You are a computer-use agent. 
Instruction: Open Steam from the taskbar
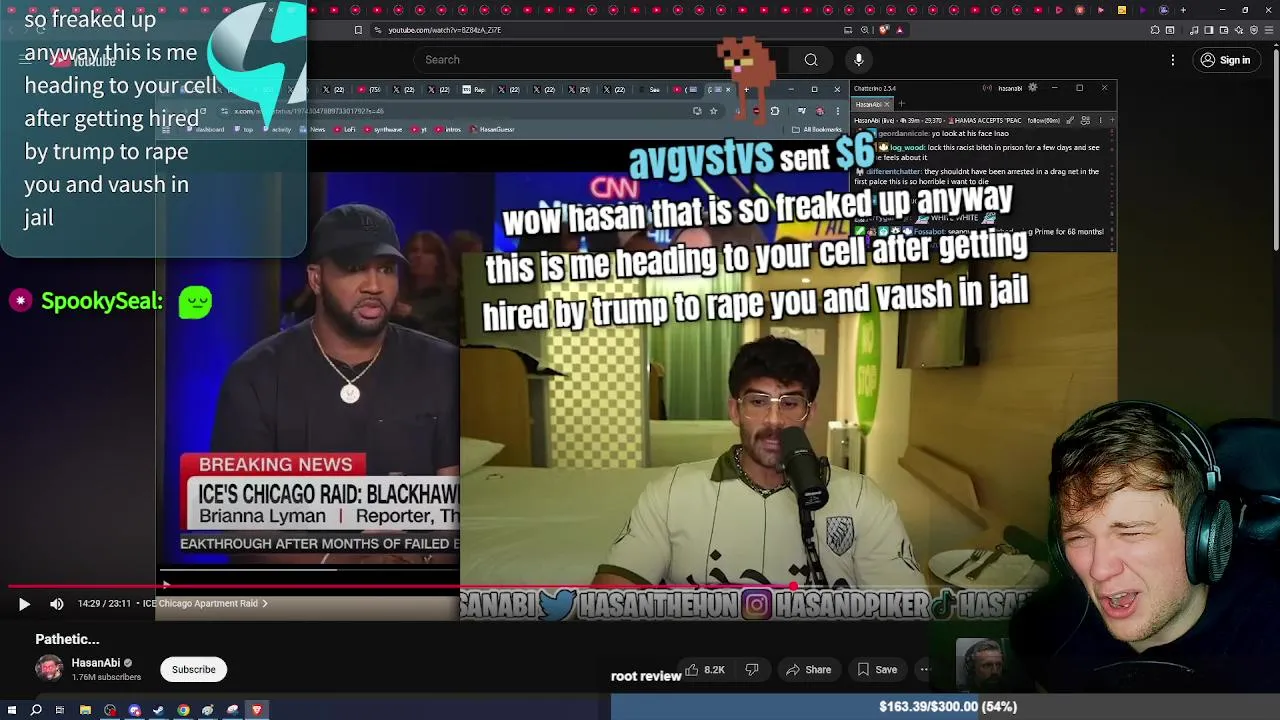pyautogui.click(x=158, y=710)
